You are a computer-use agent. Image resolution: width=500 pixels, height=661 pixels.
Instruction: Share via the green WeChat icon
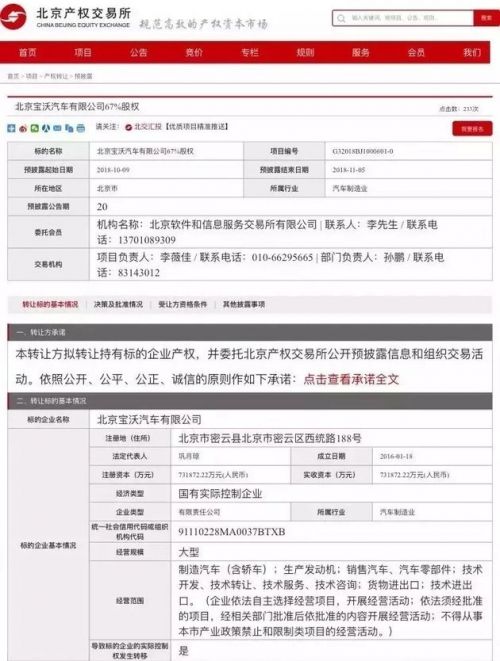pos(35,128)
